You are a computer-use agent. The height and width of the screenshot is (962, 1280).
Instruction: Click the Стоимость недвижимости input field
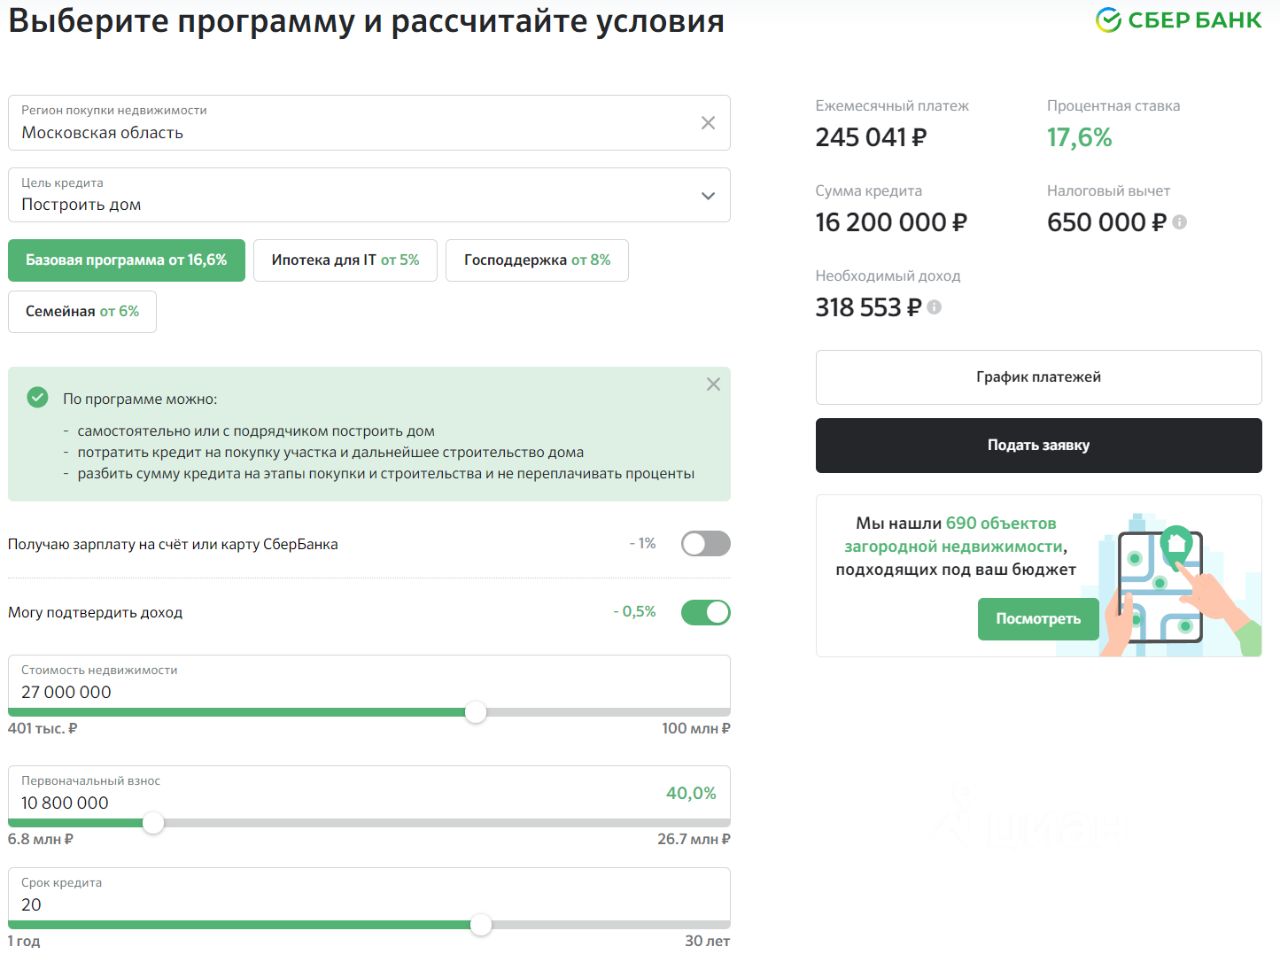[369, 683]
